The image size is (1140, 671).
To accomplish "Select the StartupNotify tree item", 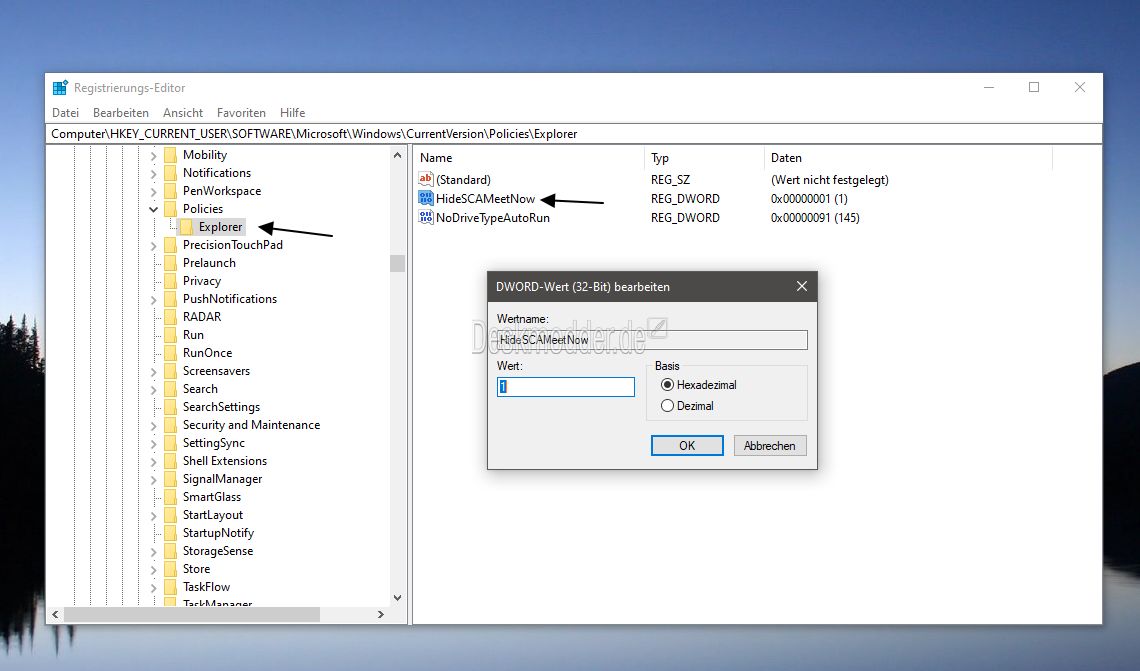I will coord(218,533).
